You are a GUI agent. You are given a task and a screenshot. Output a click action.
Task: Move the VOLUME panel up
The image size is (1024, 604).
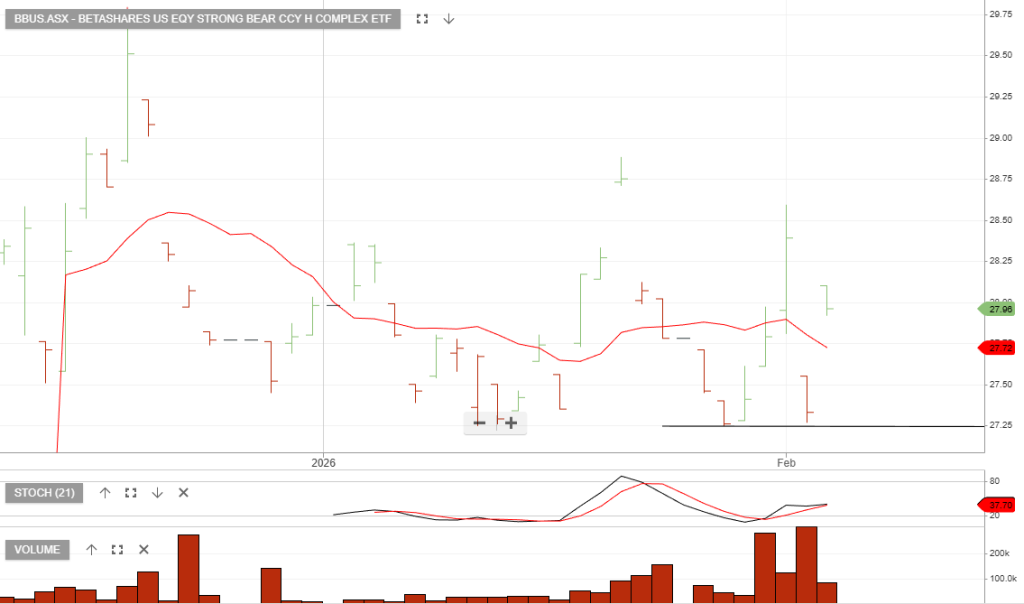pyautogui.click(x=91, y=549)
